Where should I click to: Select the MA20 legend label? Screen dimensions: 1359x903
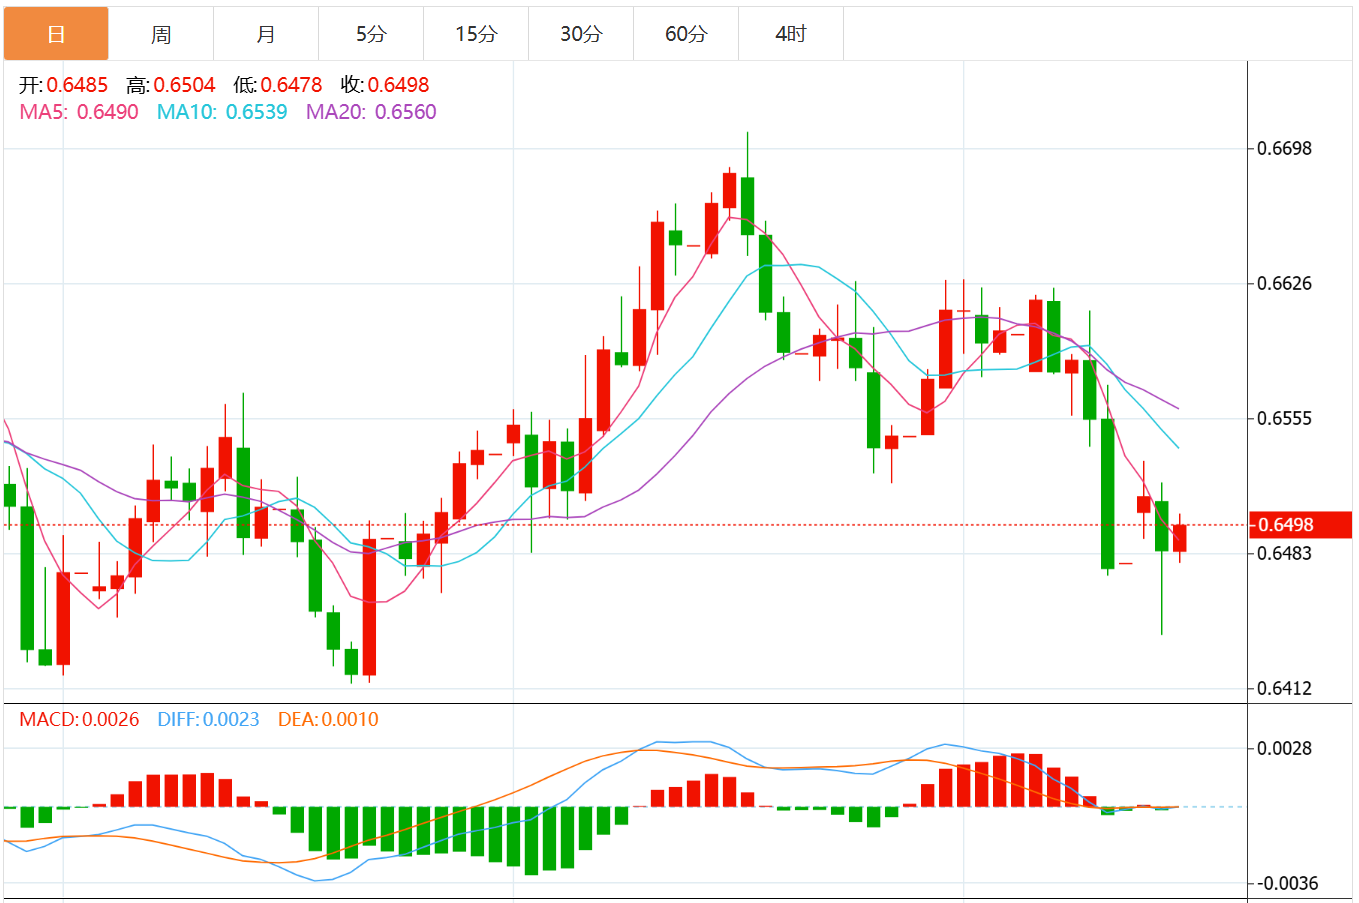[371, 112]
